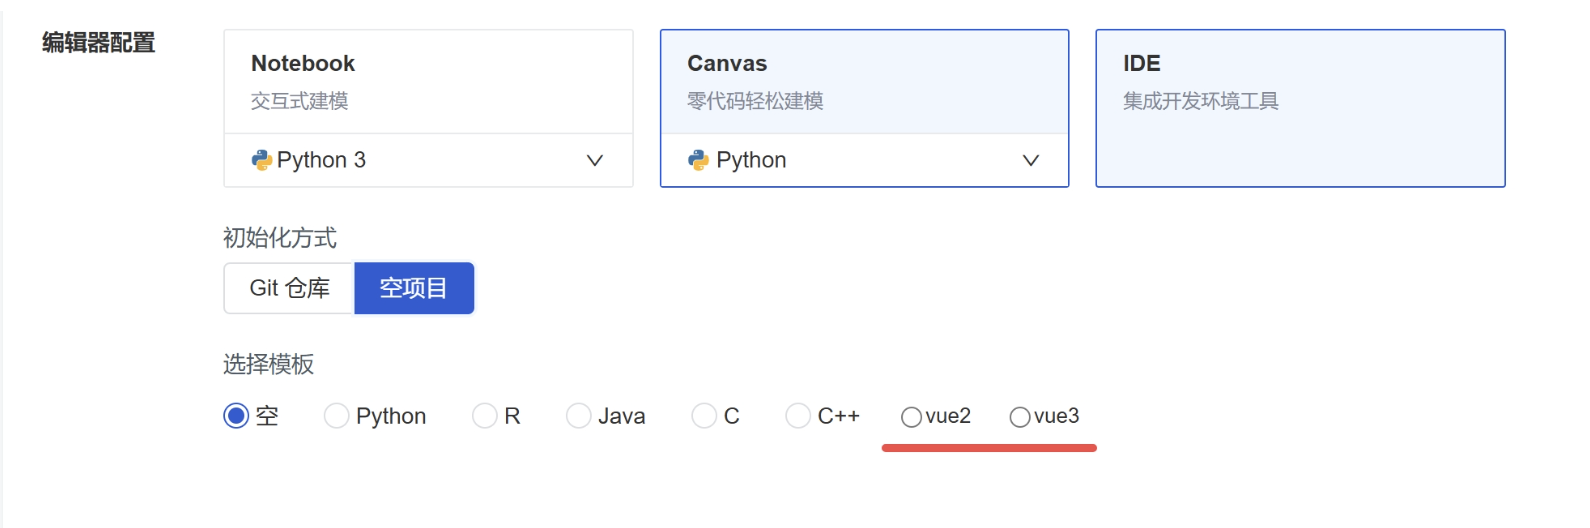Select the 空 template radio button

click(x=236, y=416)
